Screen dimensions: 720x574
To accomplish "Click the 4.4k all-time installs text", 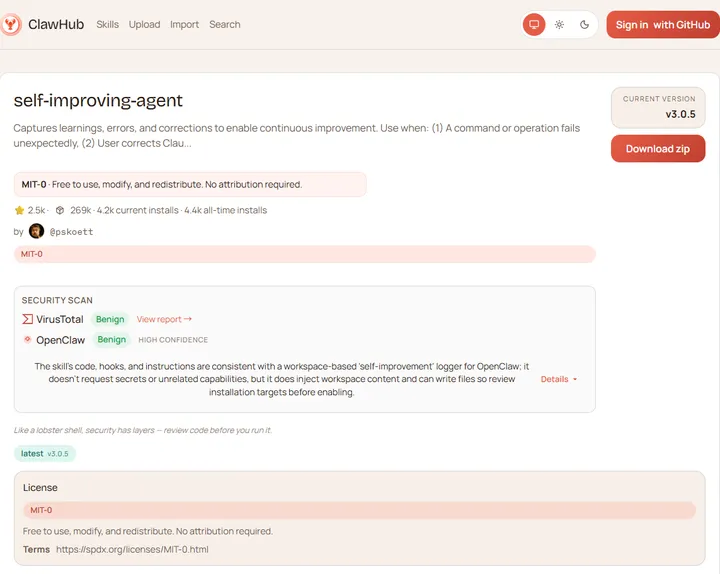I will coord(225,210).
